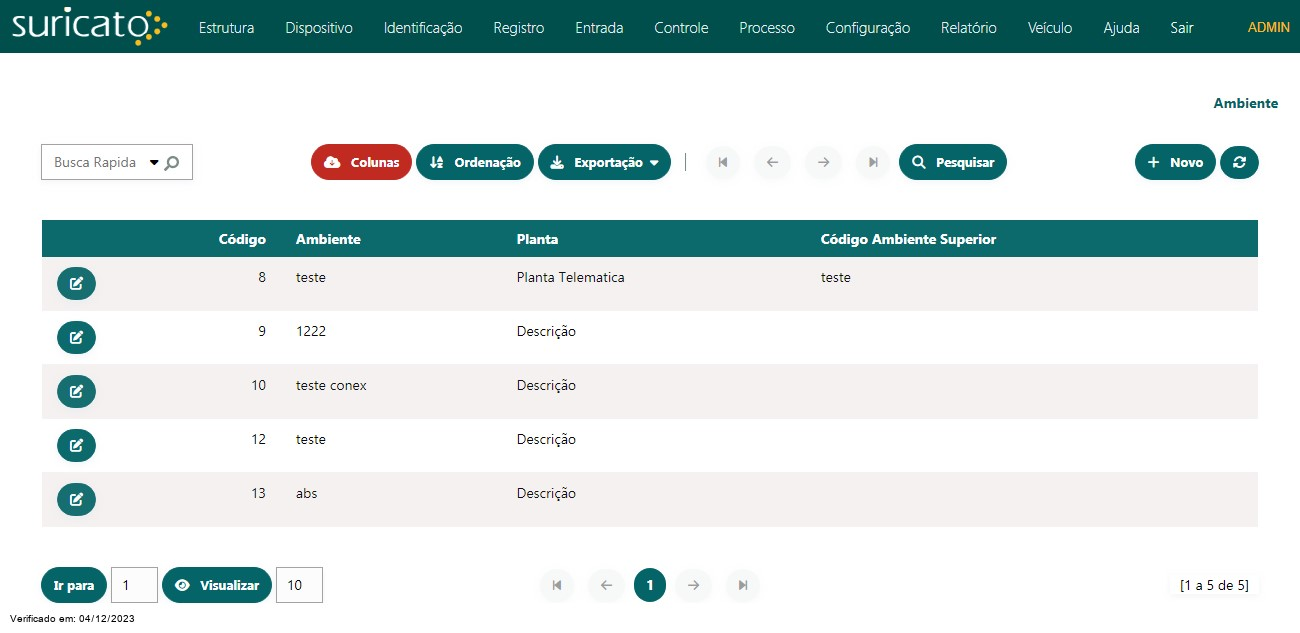Click the Pesquisar button
This screenshot has width=1300, height=633.
(953, 162)
